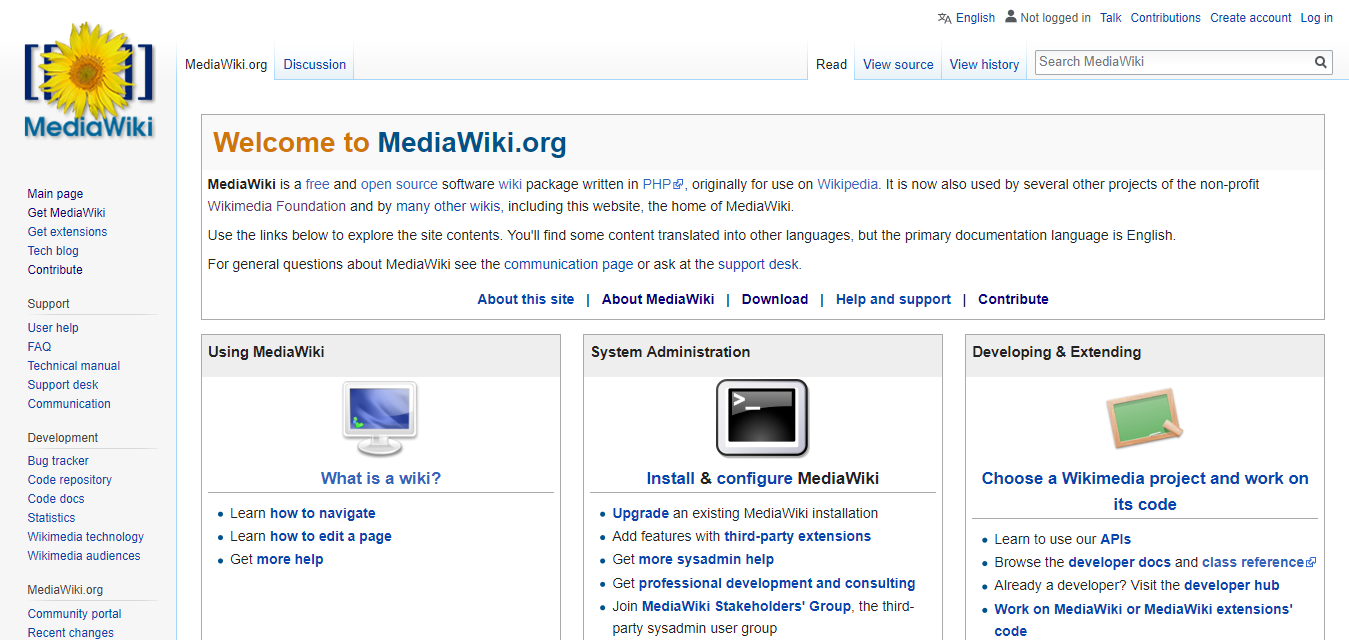Open Recent changes in the sidebar

point(71,633)
